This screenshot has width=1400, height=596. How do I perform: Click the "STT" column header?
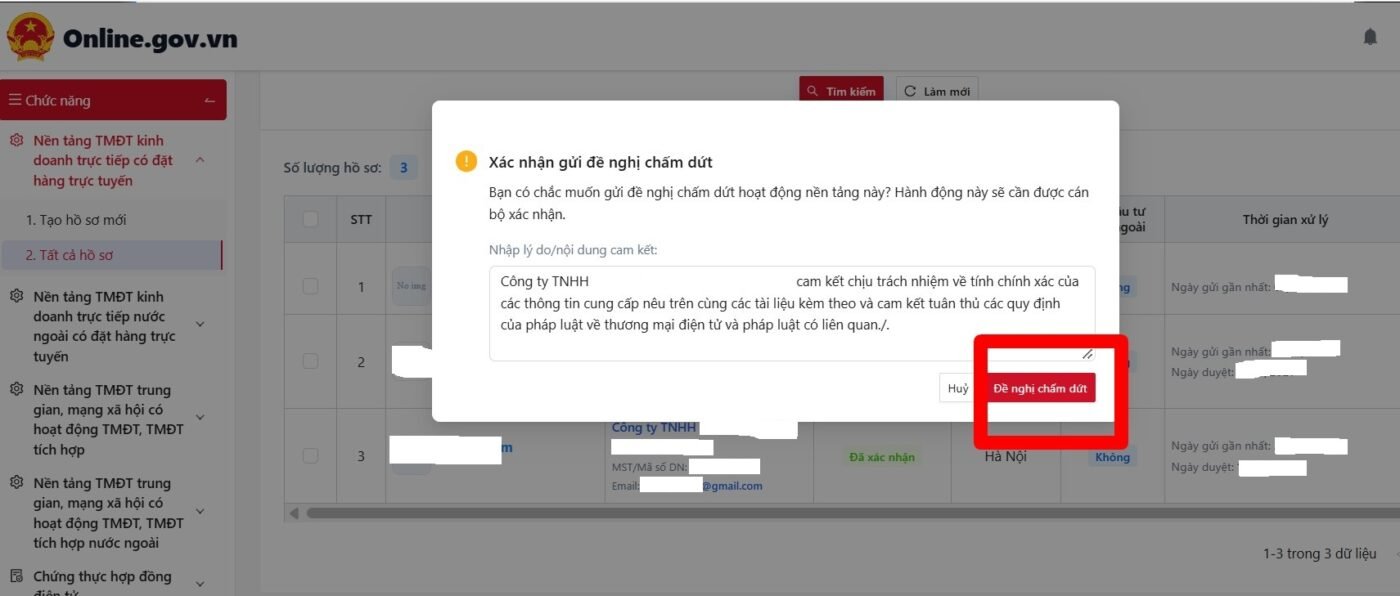click(361, 219)
